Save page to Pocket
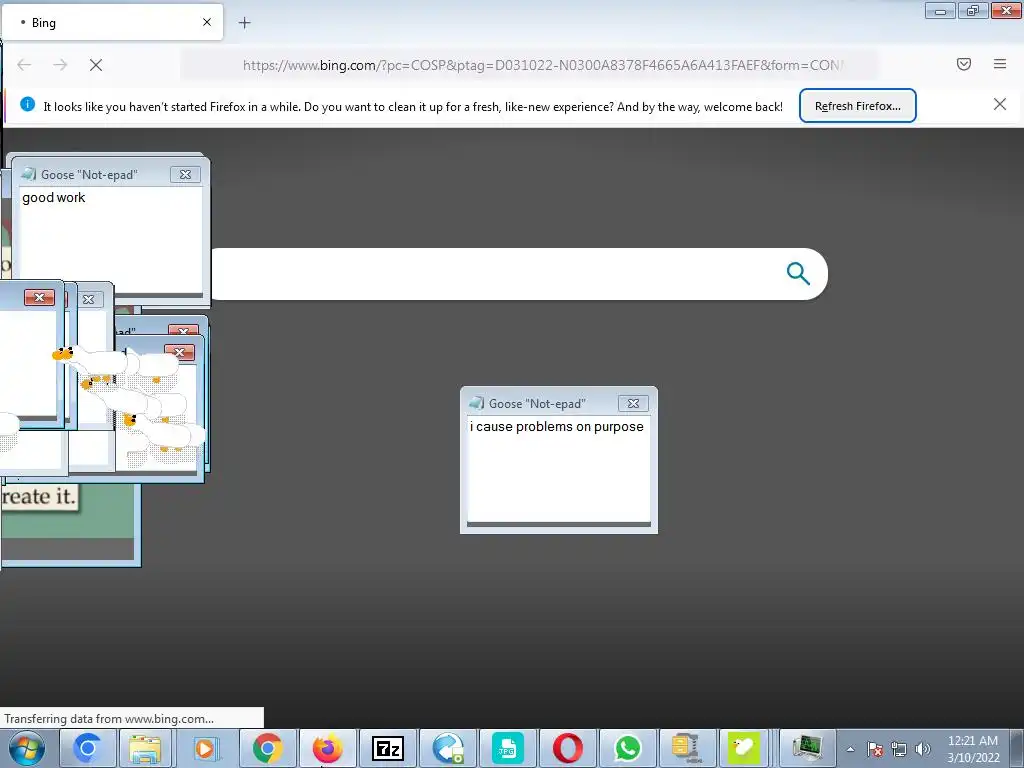 click(x=964, y=64)
